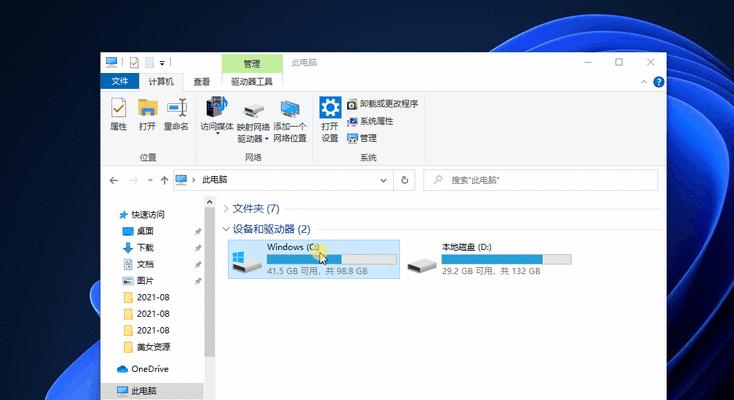Screen dimensions: 734x400
Task: Select the Windows (C:) drive
Action: point(314,259)
